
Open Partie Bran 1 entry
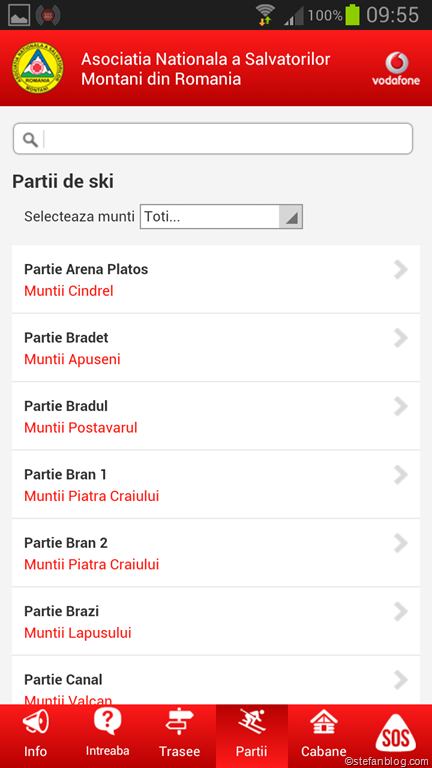point(216,484)
